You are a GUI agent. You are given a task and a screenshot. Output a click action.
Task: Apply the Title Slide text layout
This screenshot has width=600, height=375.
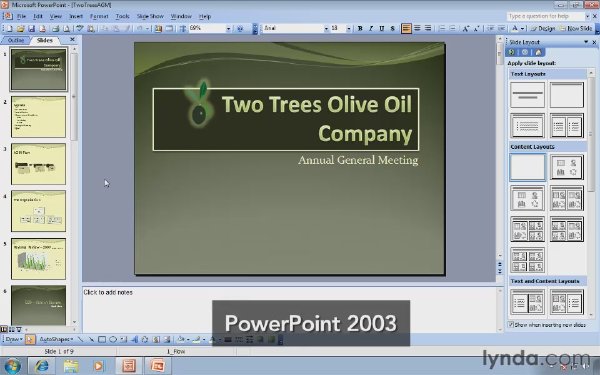[x=527, y=95]
